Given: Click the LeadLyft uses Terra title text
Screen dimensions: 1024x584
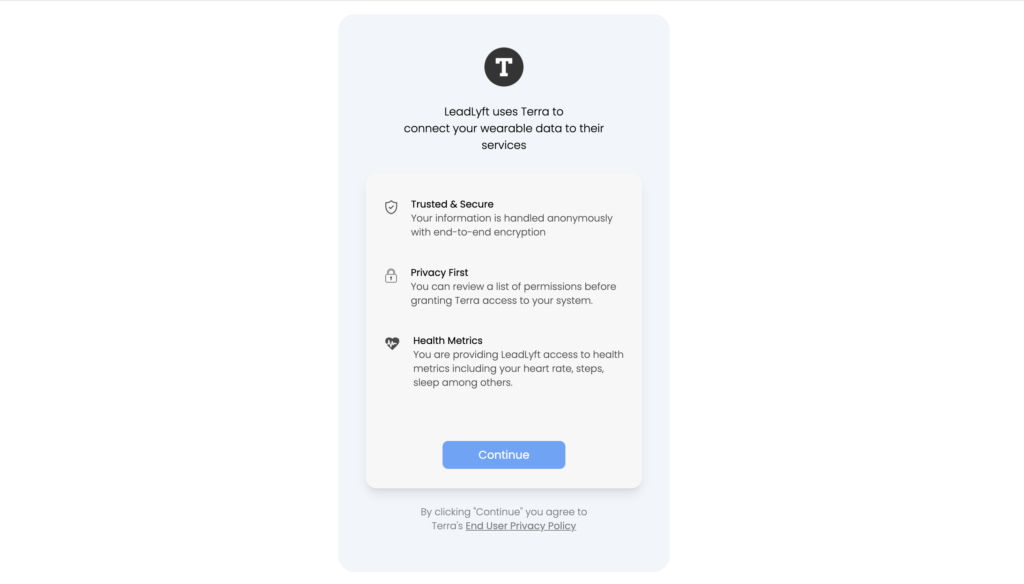Looking at the screenshot, I should tap(504, 127).
